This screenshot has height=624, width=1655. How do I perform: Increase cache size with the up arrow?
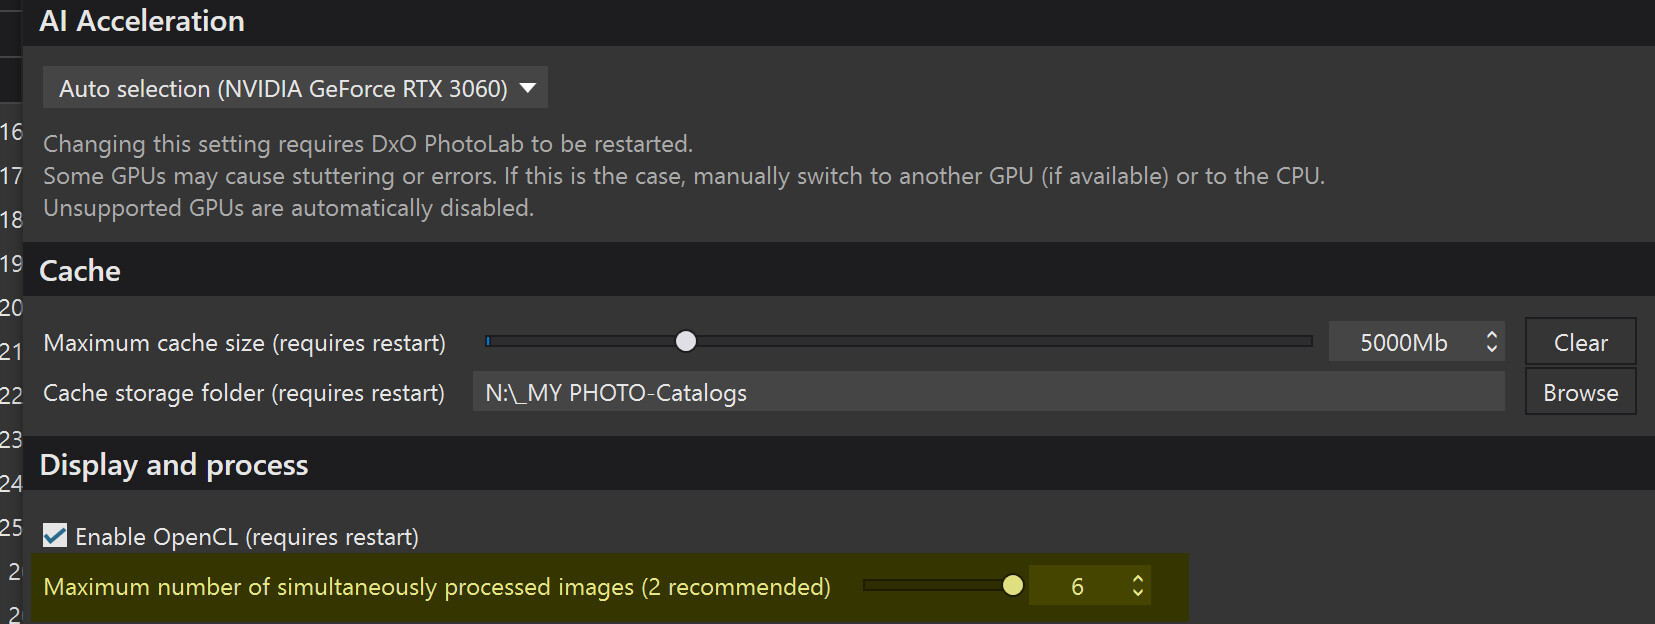click(x=1492, y=335)
